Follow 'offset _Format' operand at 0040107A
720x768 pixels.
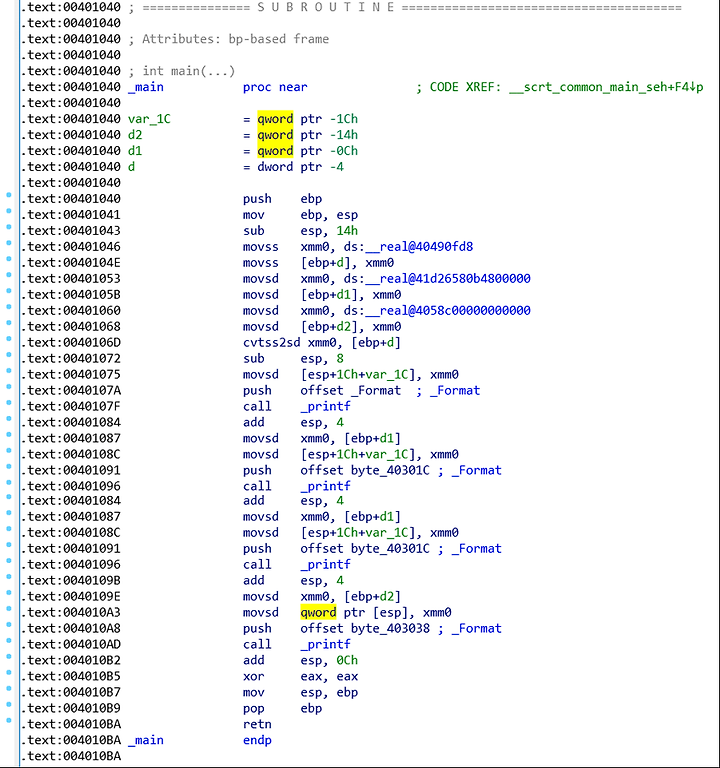pyautogui.click(x=350, y=390)
